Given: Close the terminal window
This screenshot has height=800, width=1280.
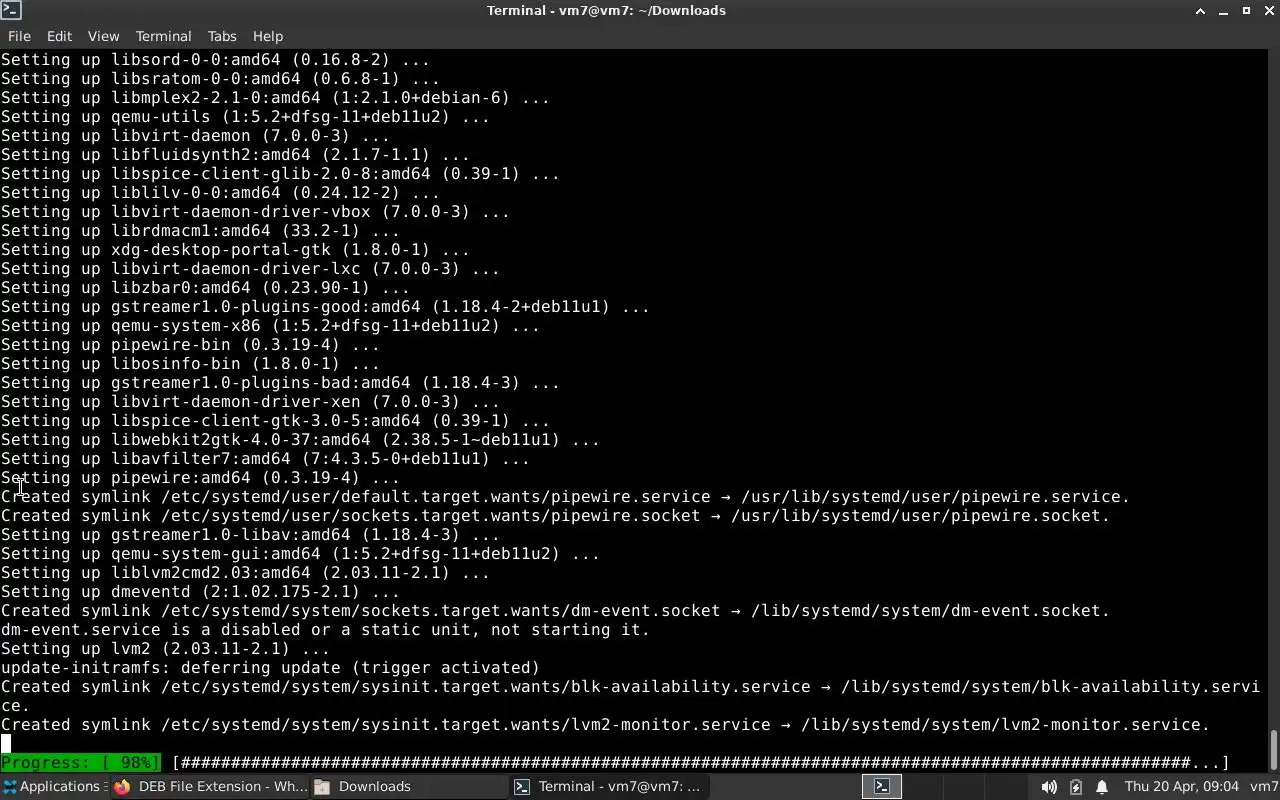Looking at the screenshot, I should pyautogui.click(x=1268, y=11).
